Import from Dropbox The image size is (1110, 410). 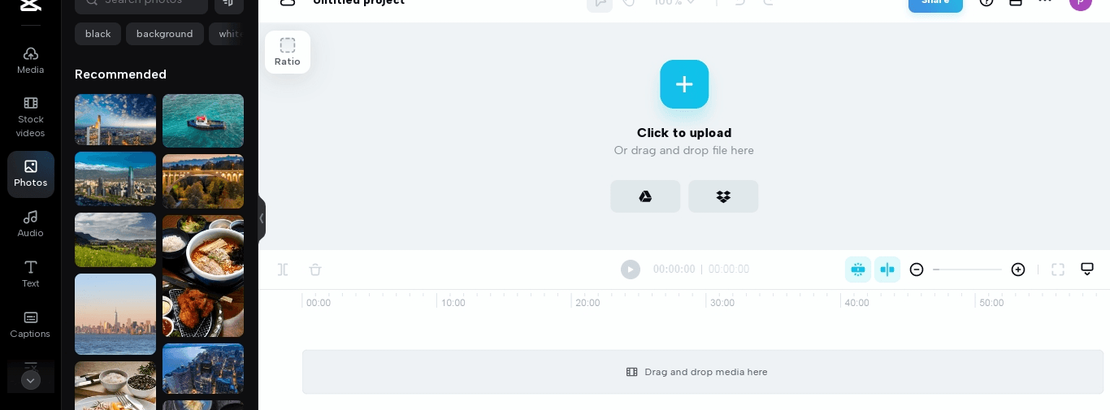point(723,196)
